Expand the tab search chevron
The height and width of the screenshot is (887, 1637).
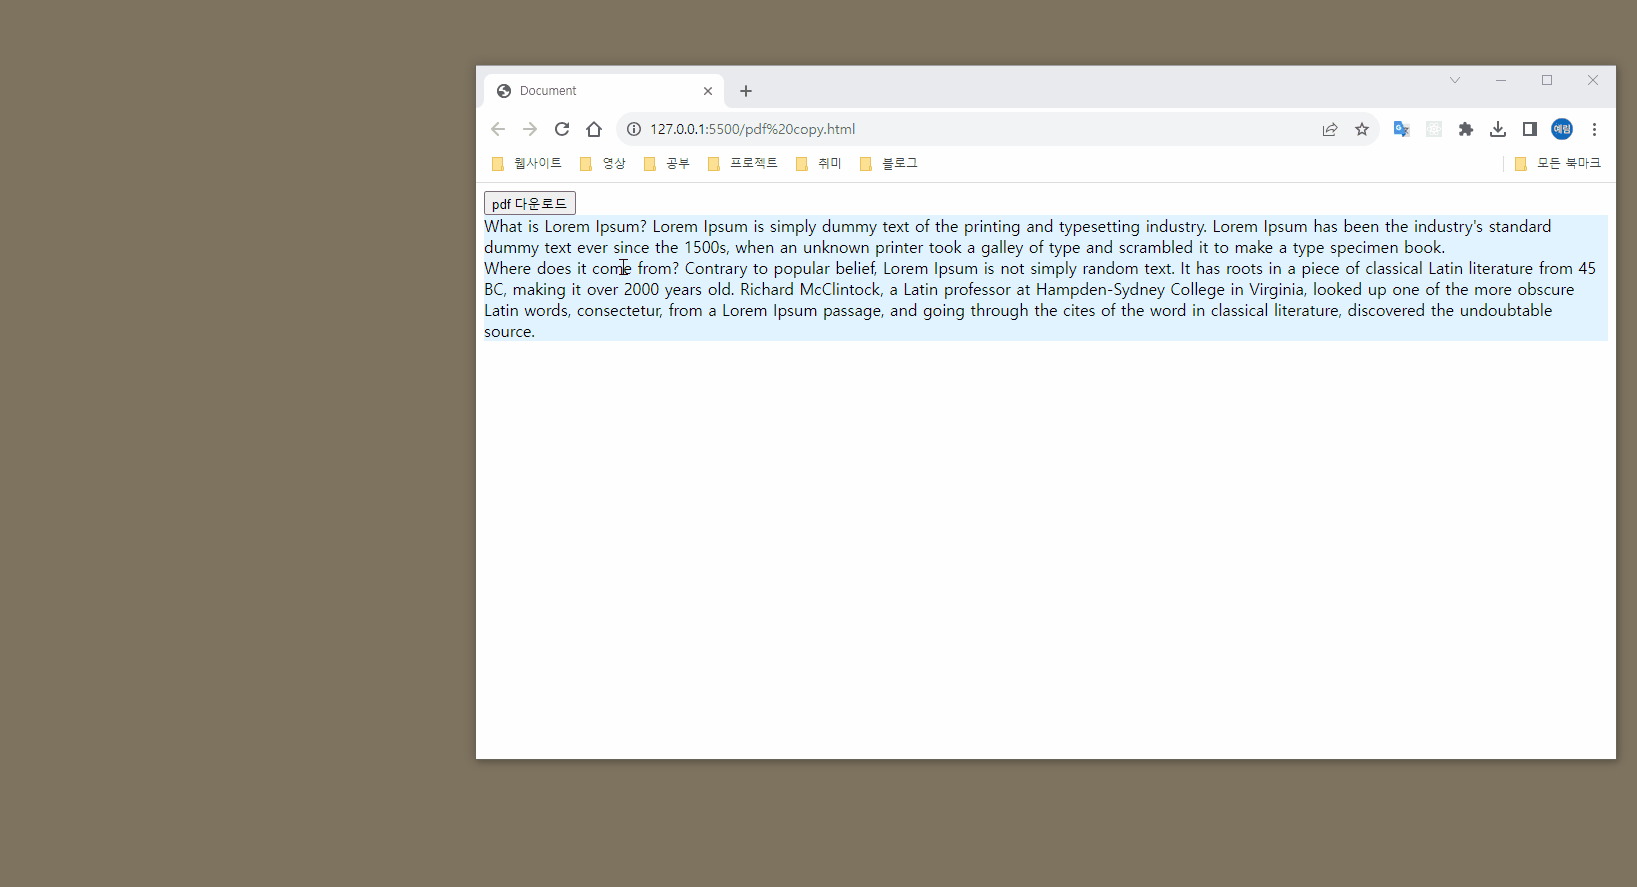point(1455,80)
